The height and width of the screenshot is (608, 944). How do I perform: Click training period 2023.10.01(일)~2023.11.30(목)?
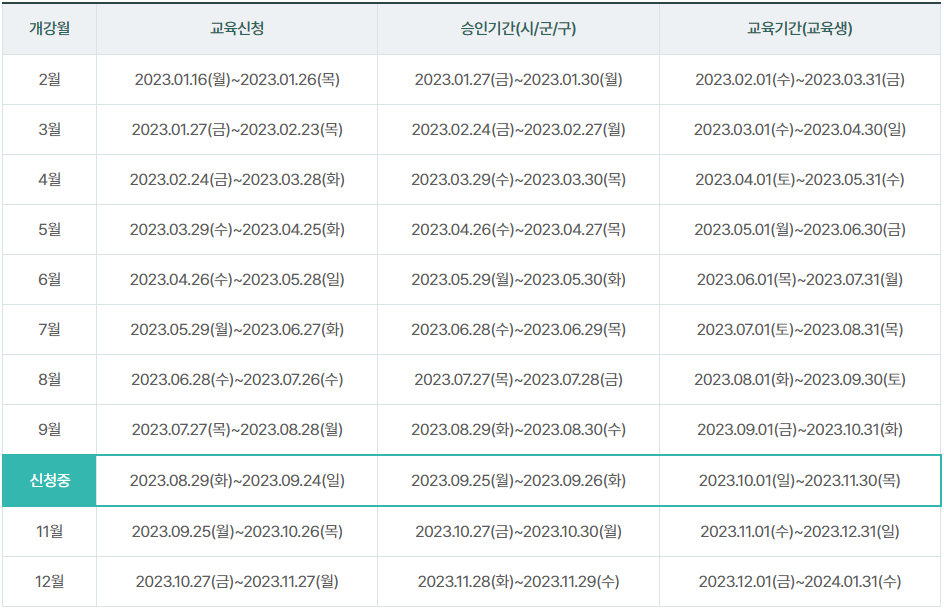pos(800,480)
